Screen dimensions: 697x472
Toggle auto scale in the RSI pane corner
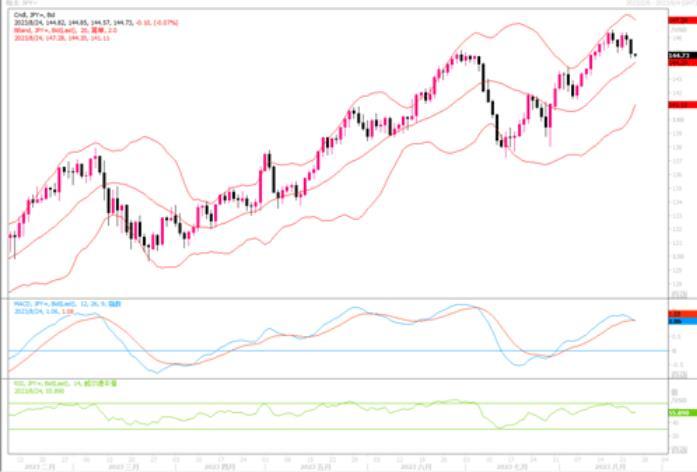click(681, 454)
